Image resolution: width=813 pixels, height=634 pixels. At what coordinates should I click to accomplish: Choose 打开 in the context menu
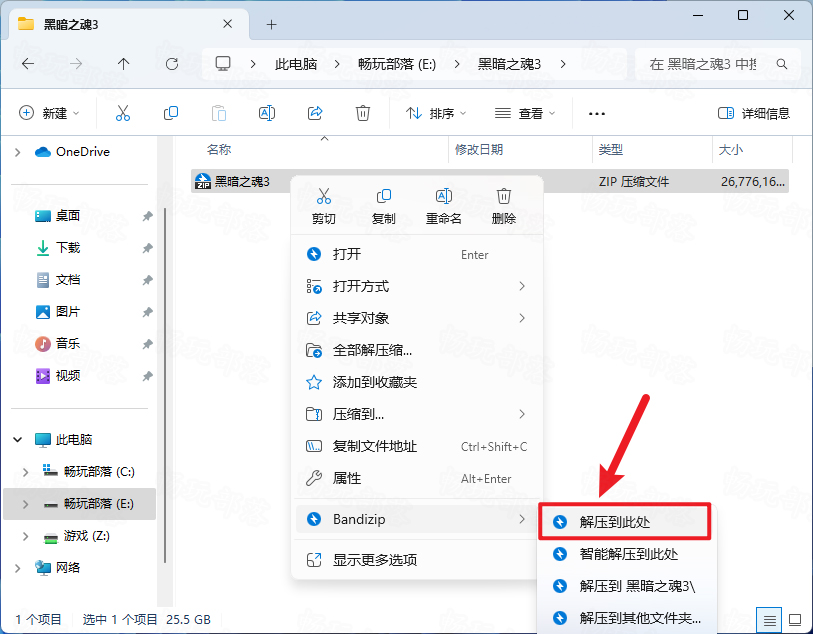click(418, 255)
